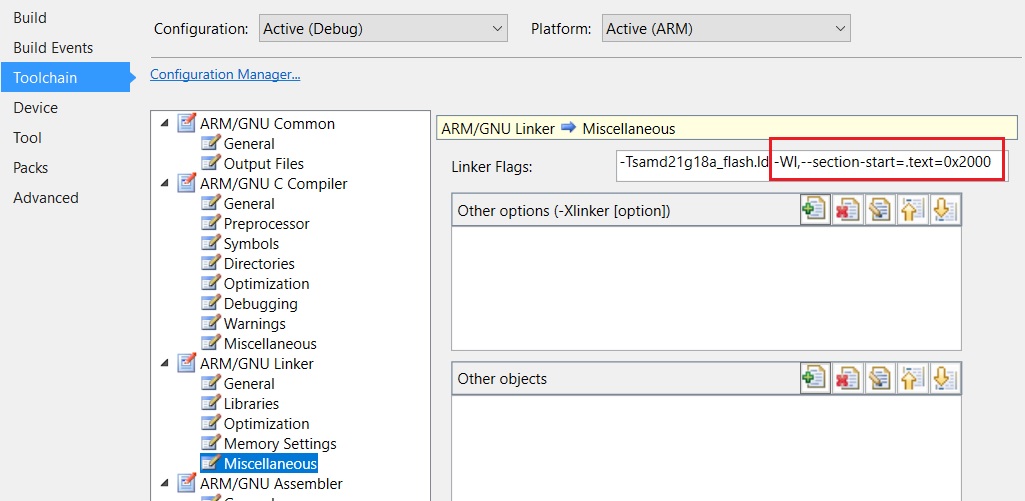The width and height of the screenshot is (1025, 501).
Task: Select General under ARM/GNU C Compiler
Action: click(x=249, y=203)
